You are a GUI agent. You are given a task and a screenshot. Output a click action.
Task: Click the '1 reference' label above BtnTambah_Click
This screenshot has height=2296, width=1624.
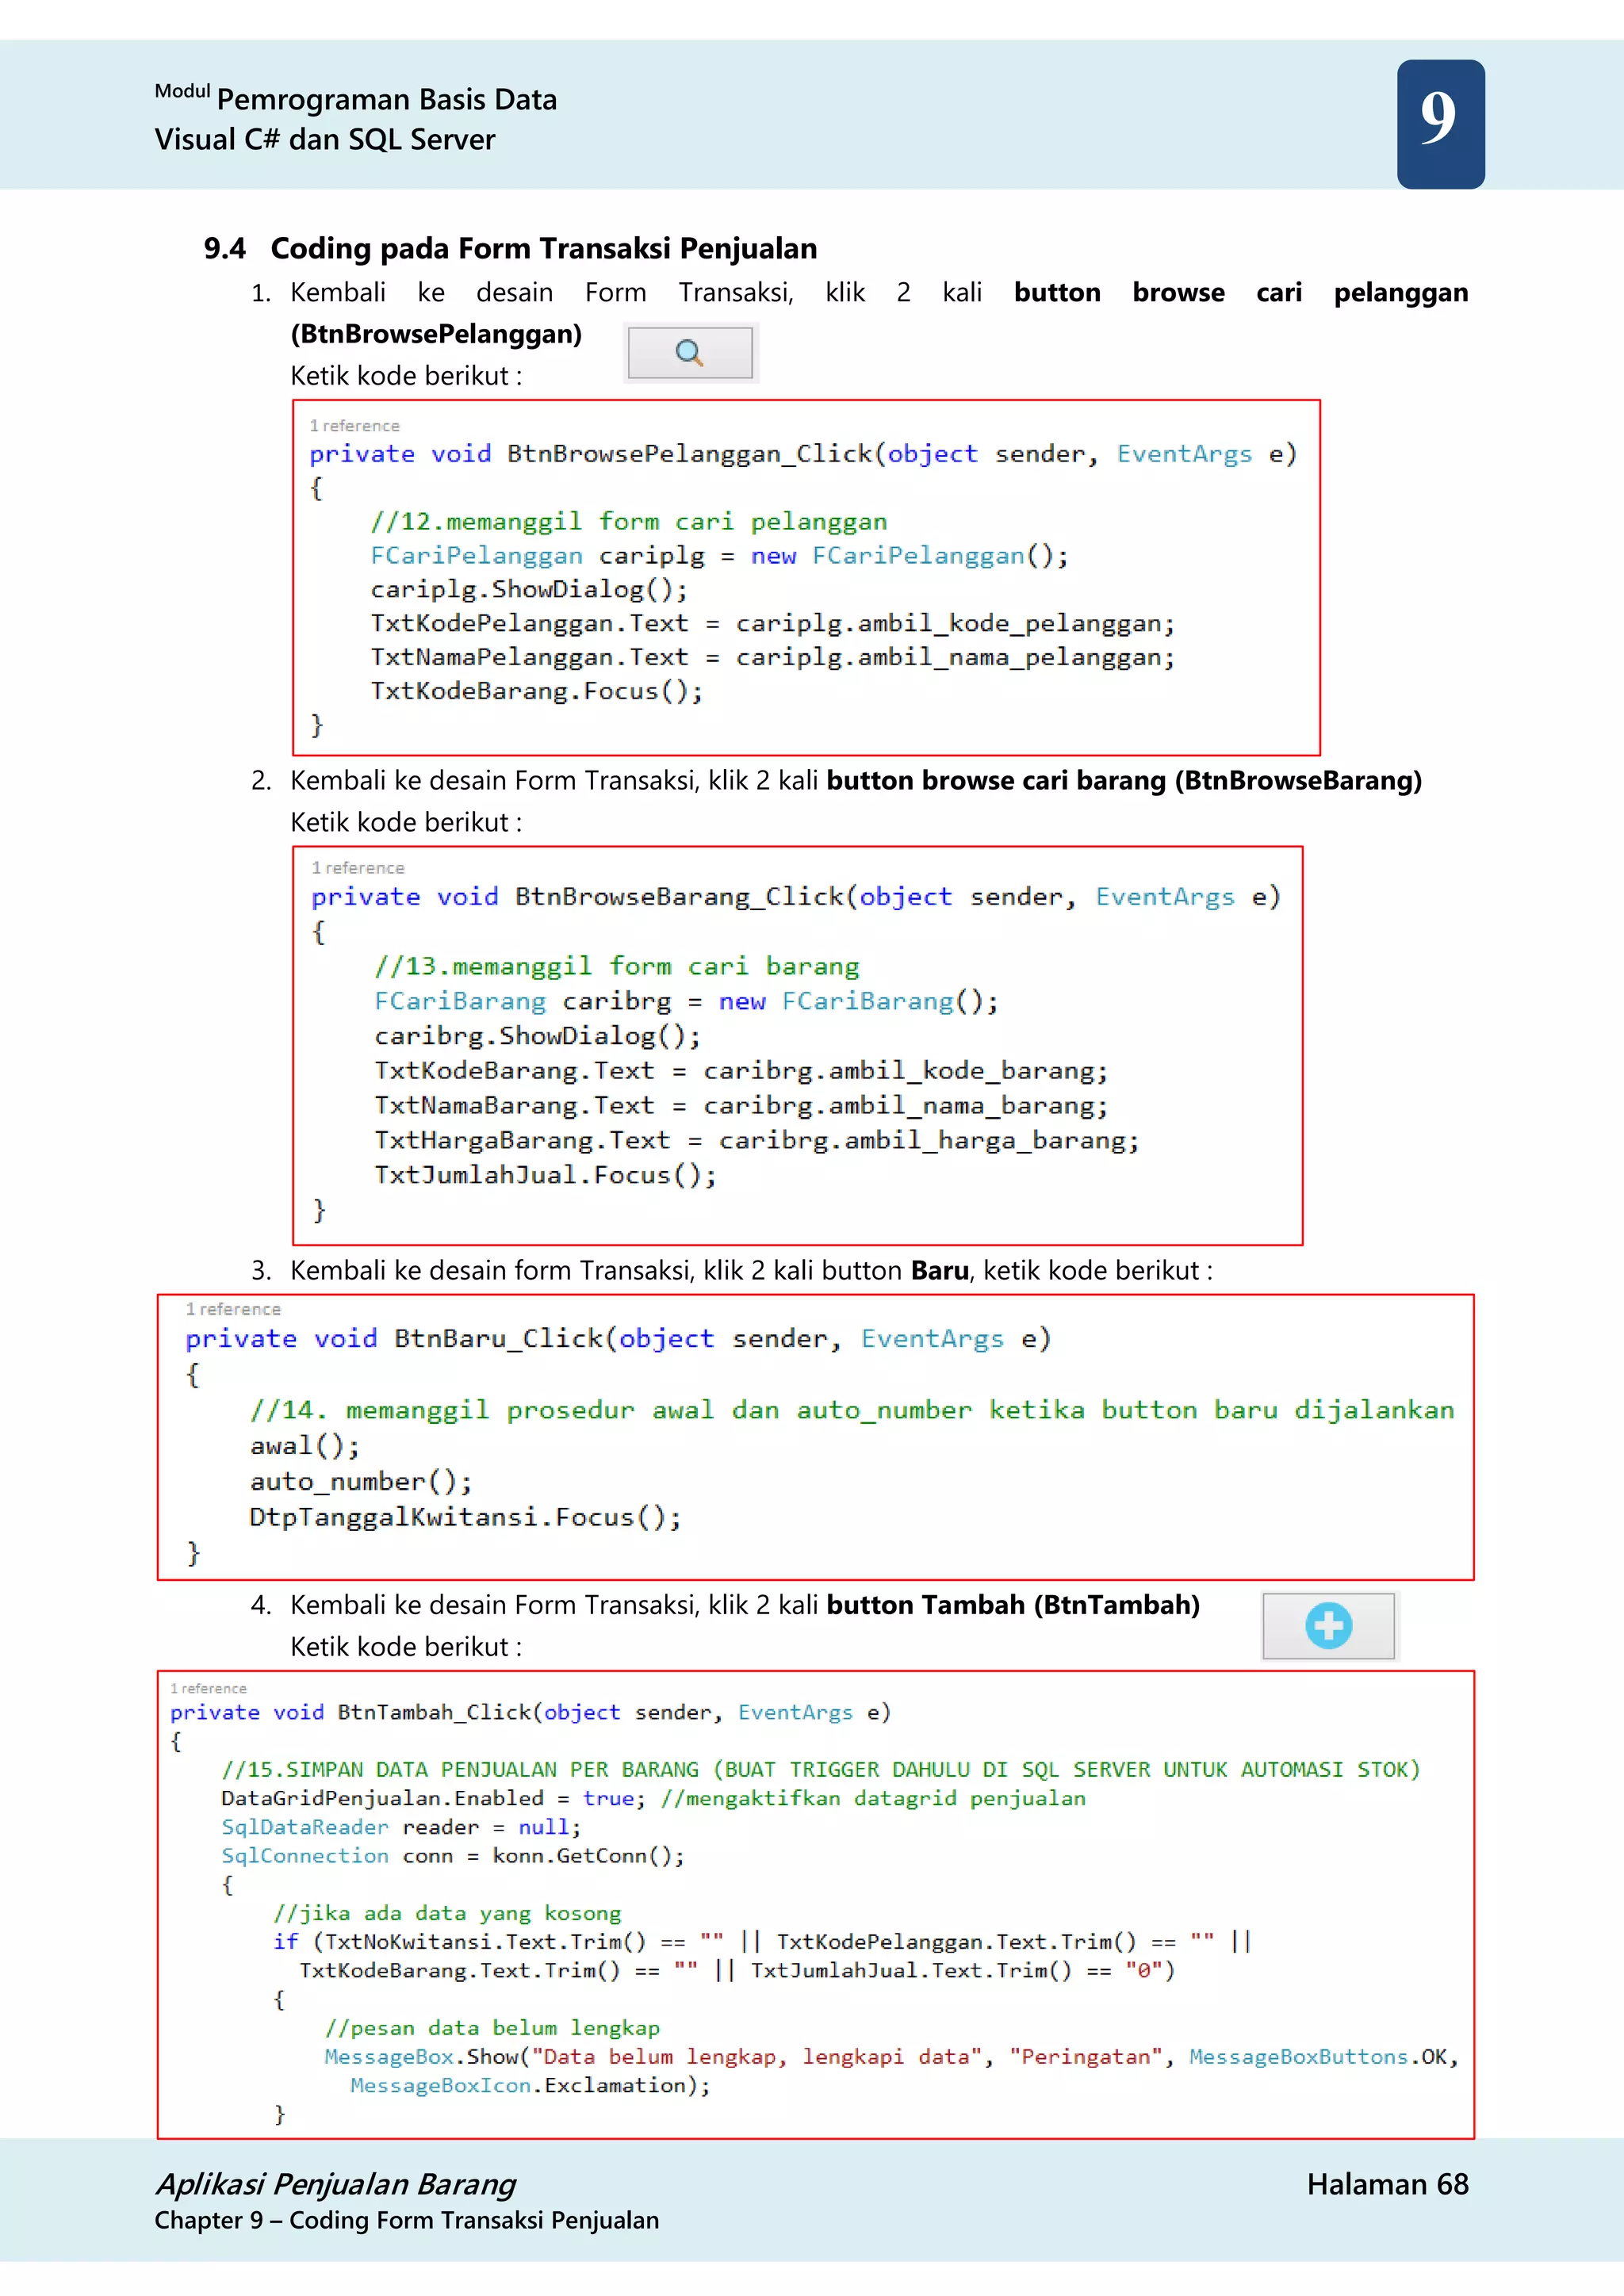tap(208, 1688)
